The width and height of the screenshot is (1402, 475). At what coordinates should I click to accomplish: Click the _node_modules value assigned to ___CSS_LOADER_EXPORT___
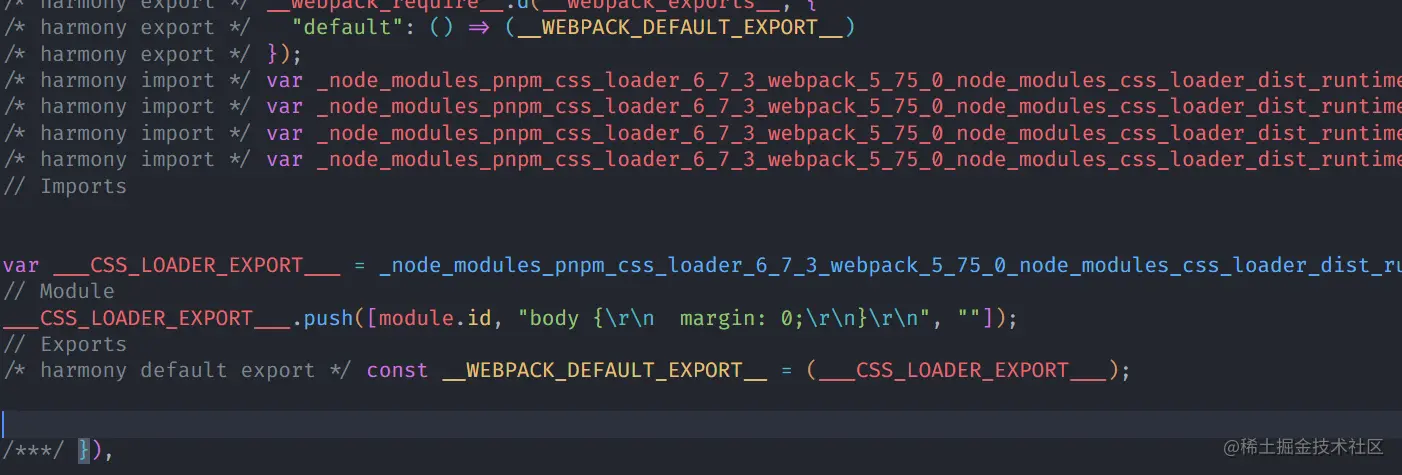click(890, 265)
